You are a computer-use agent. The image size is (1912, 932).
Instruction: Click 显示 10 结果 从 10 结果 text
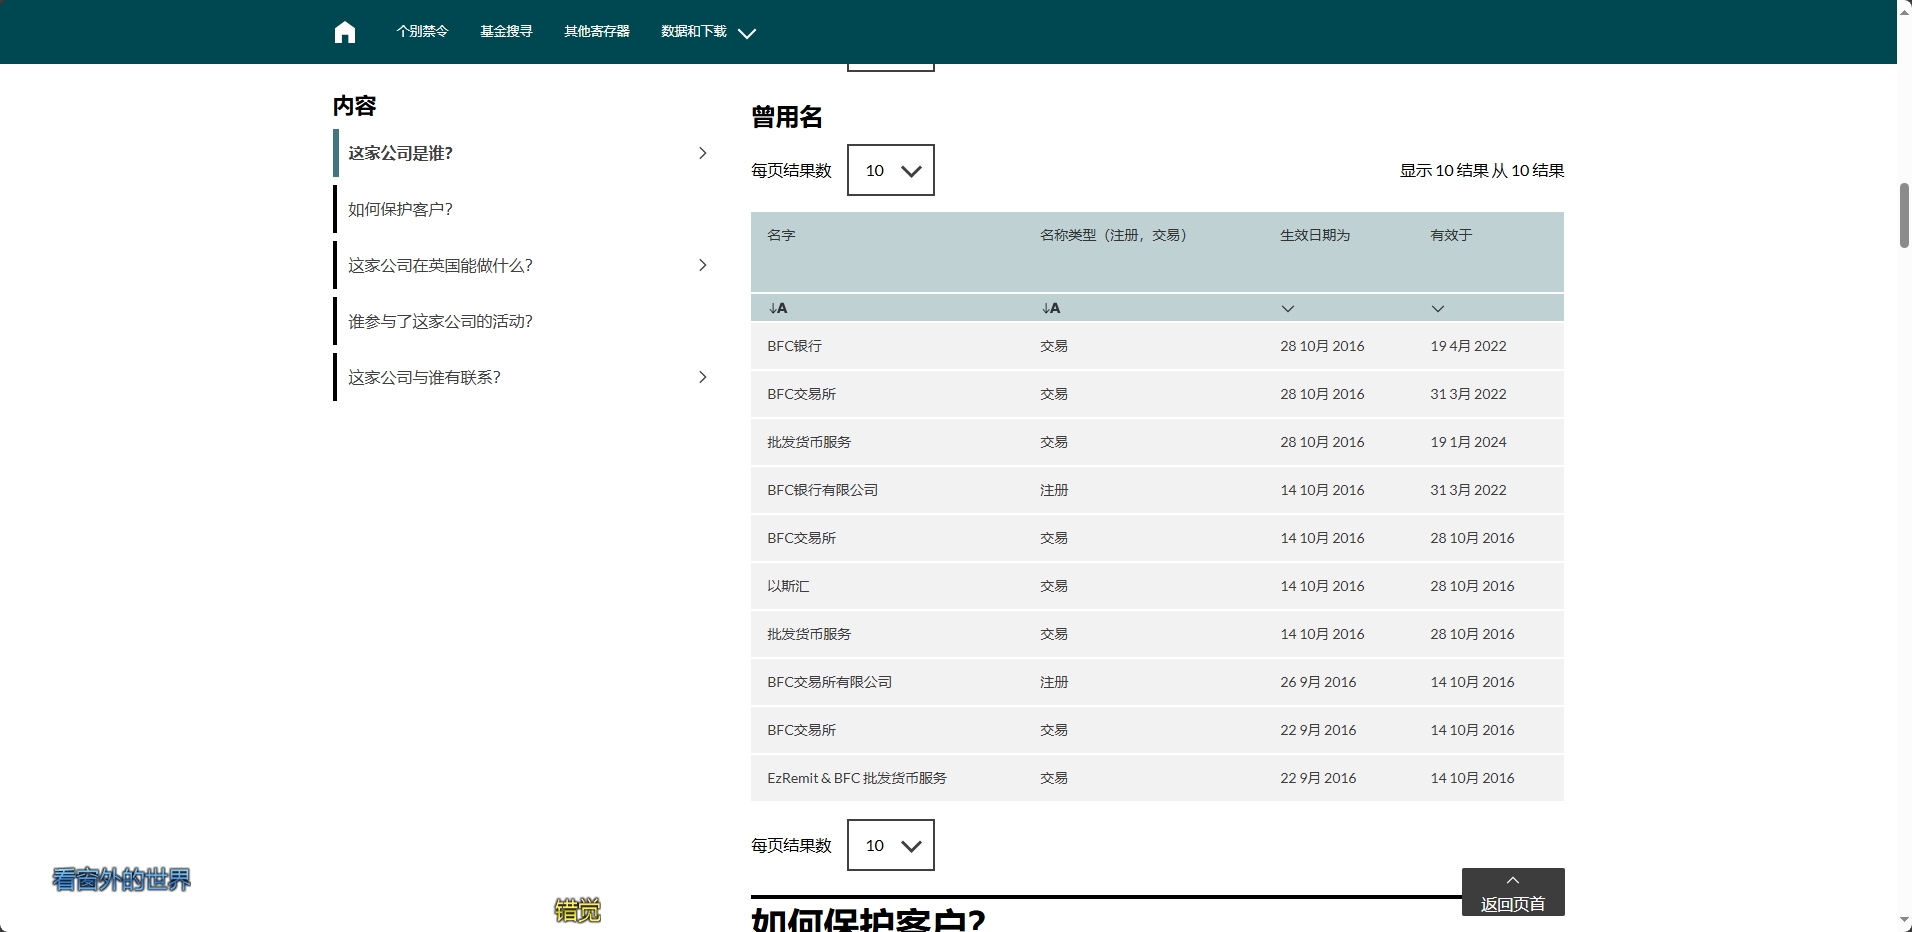[1482, 171]
